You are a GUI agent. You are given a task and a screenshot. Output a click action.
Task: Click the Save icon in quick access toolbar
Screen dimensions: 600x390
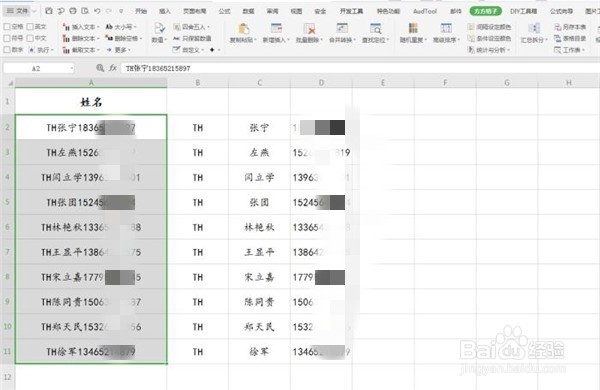49,11
